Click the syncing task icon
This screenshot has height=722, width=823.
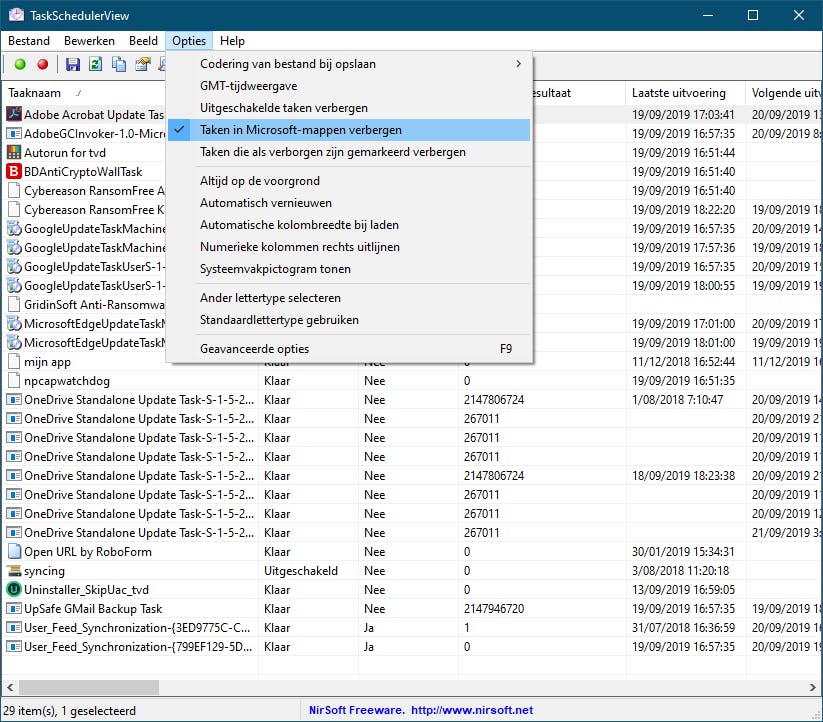(x=14, y=570)
